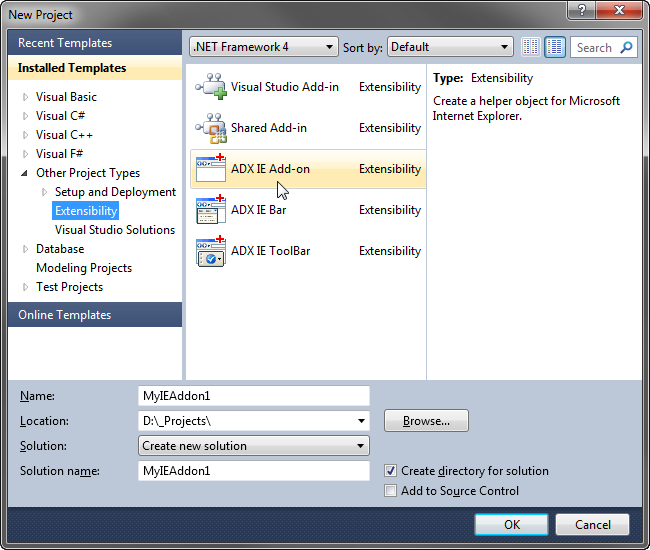Screen dimensions: 650x550
Task: Expand the Visual C# tree node
Action: (25, 116)
